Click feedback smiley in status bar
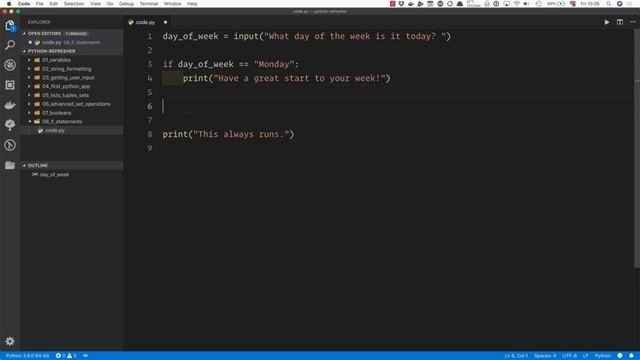The height and width of the screenshot is (360, 640). click(620, 356)
